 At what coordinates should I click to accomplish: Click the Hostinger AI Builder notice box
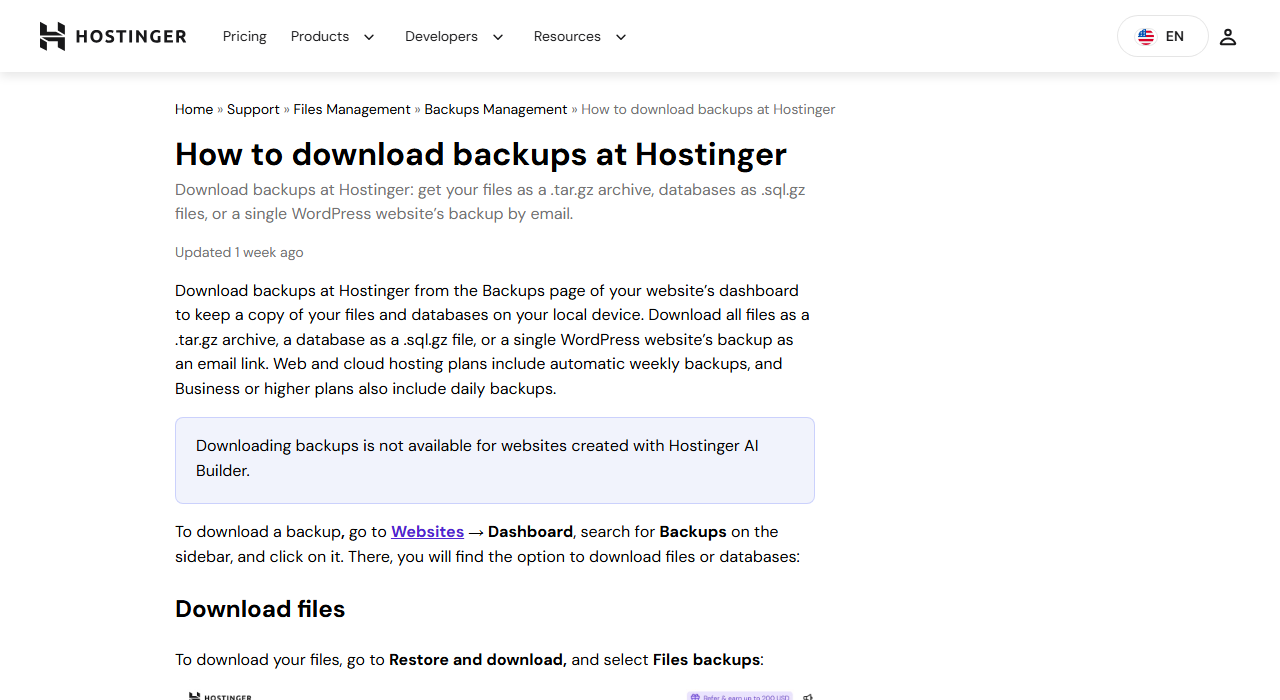[495, 460]
